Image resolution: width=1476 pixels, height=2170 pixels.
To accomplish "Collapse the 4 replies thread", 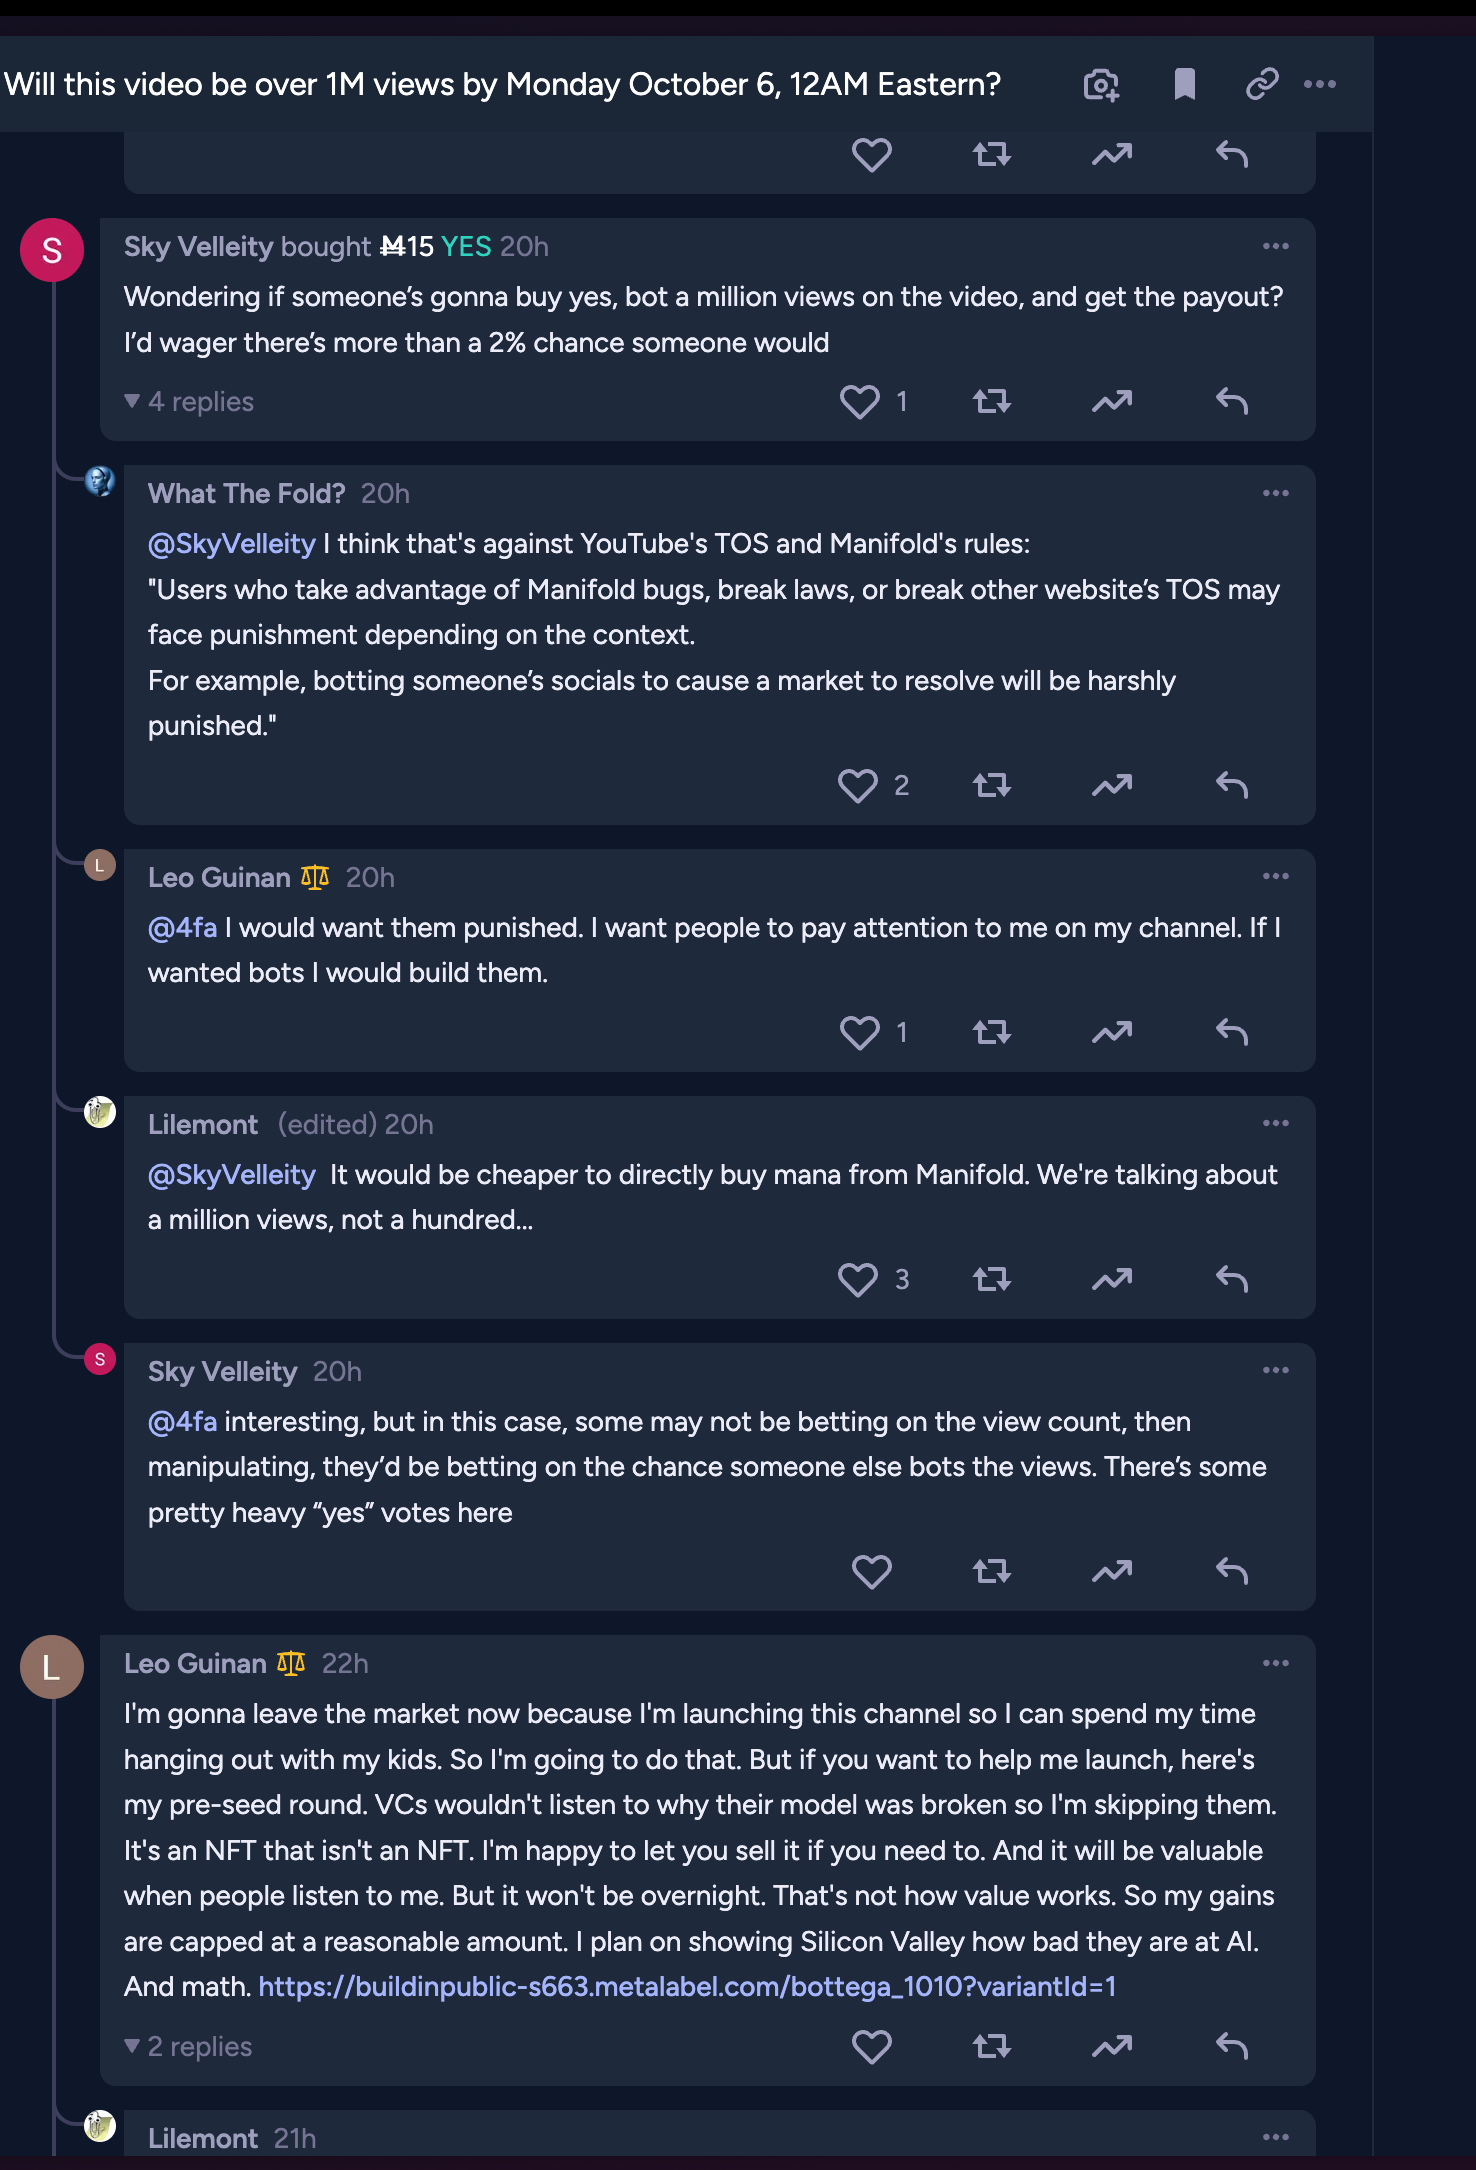I will pos(189,402).
